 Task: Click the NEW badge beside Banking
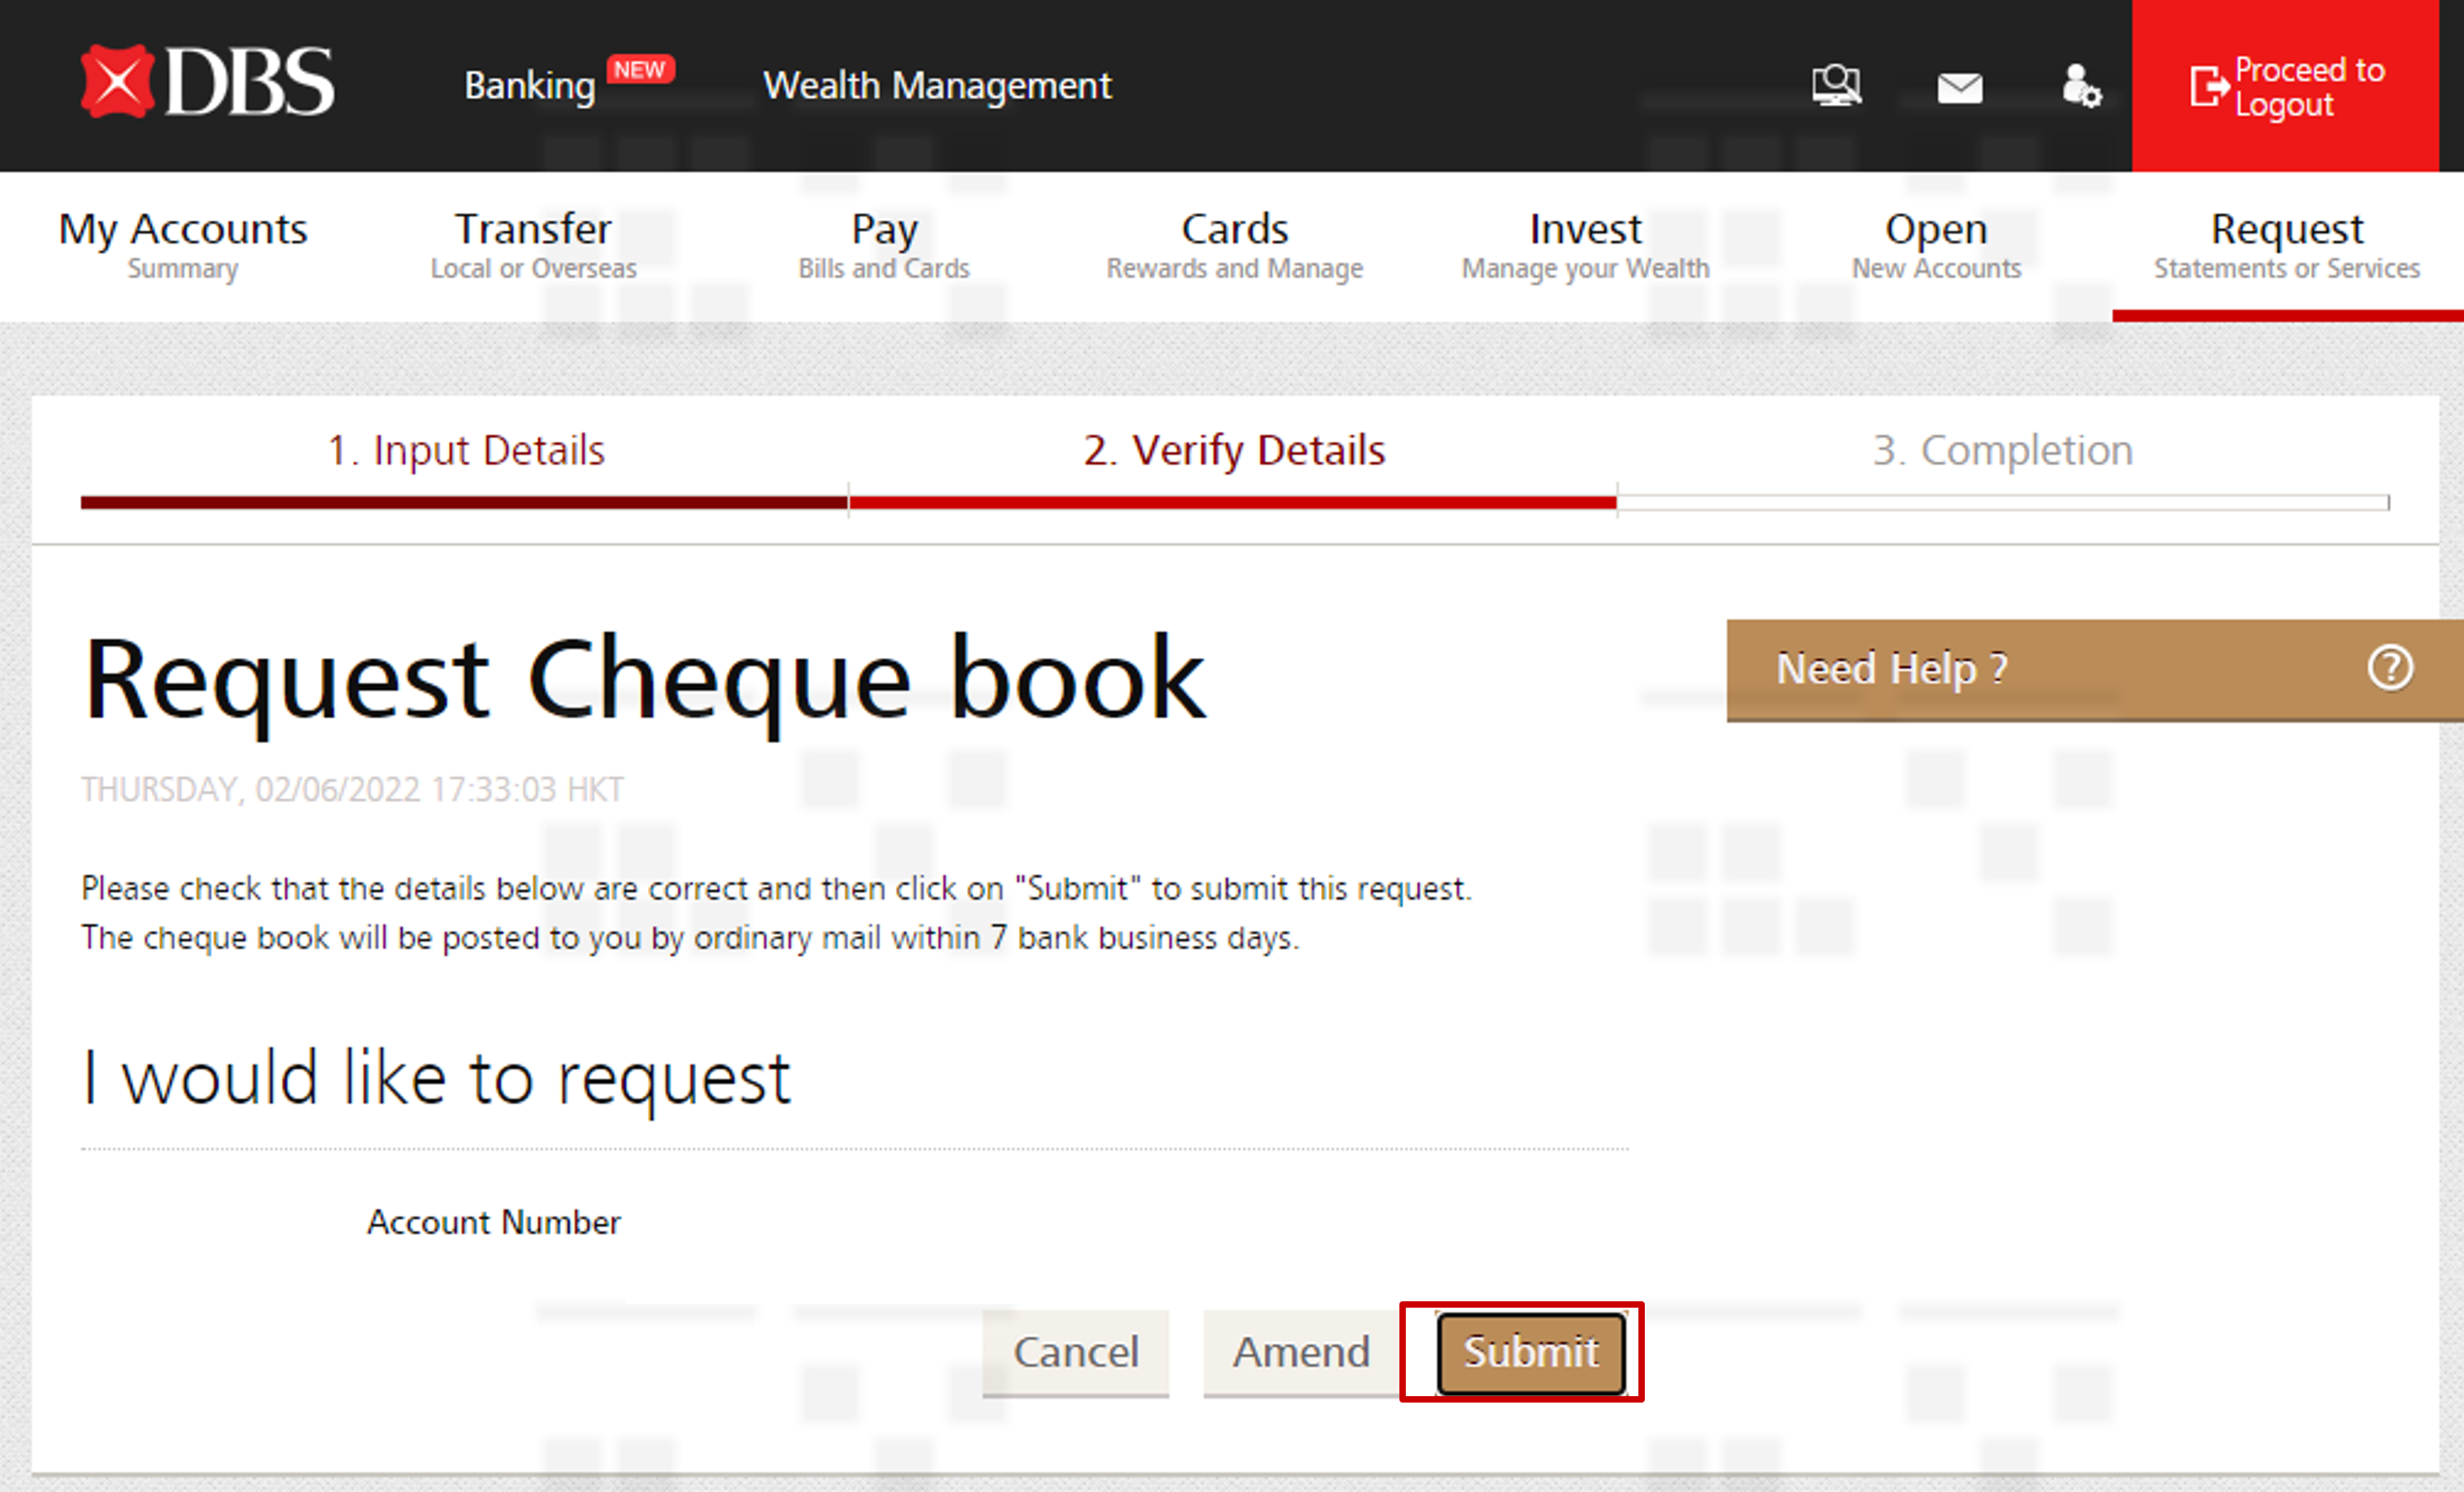640,69
